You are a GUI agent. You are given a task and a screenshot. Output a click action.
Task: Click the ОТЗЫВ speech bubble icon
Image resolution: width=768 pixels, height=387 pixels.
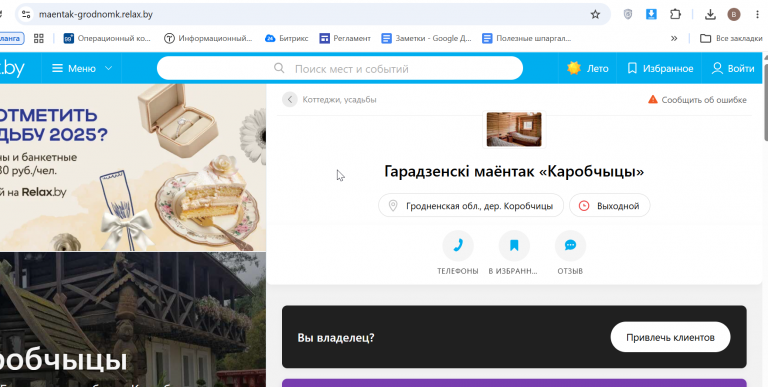click(x=570, y=245)
